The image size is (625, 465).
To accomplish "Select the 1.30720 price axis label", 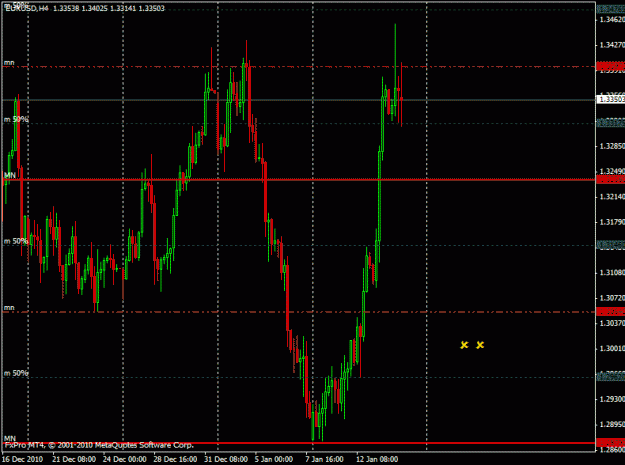I will pyautogui.click(x=612, y=298).
